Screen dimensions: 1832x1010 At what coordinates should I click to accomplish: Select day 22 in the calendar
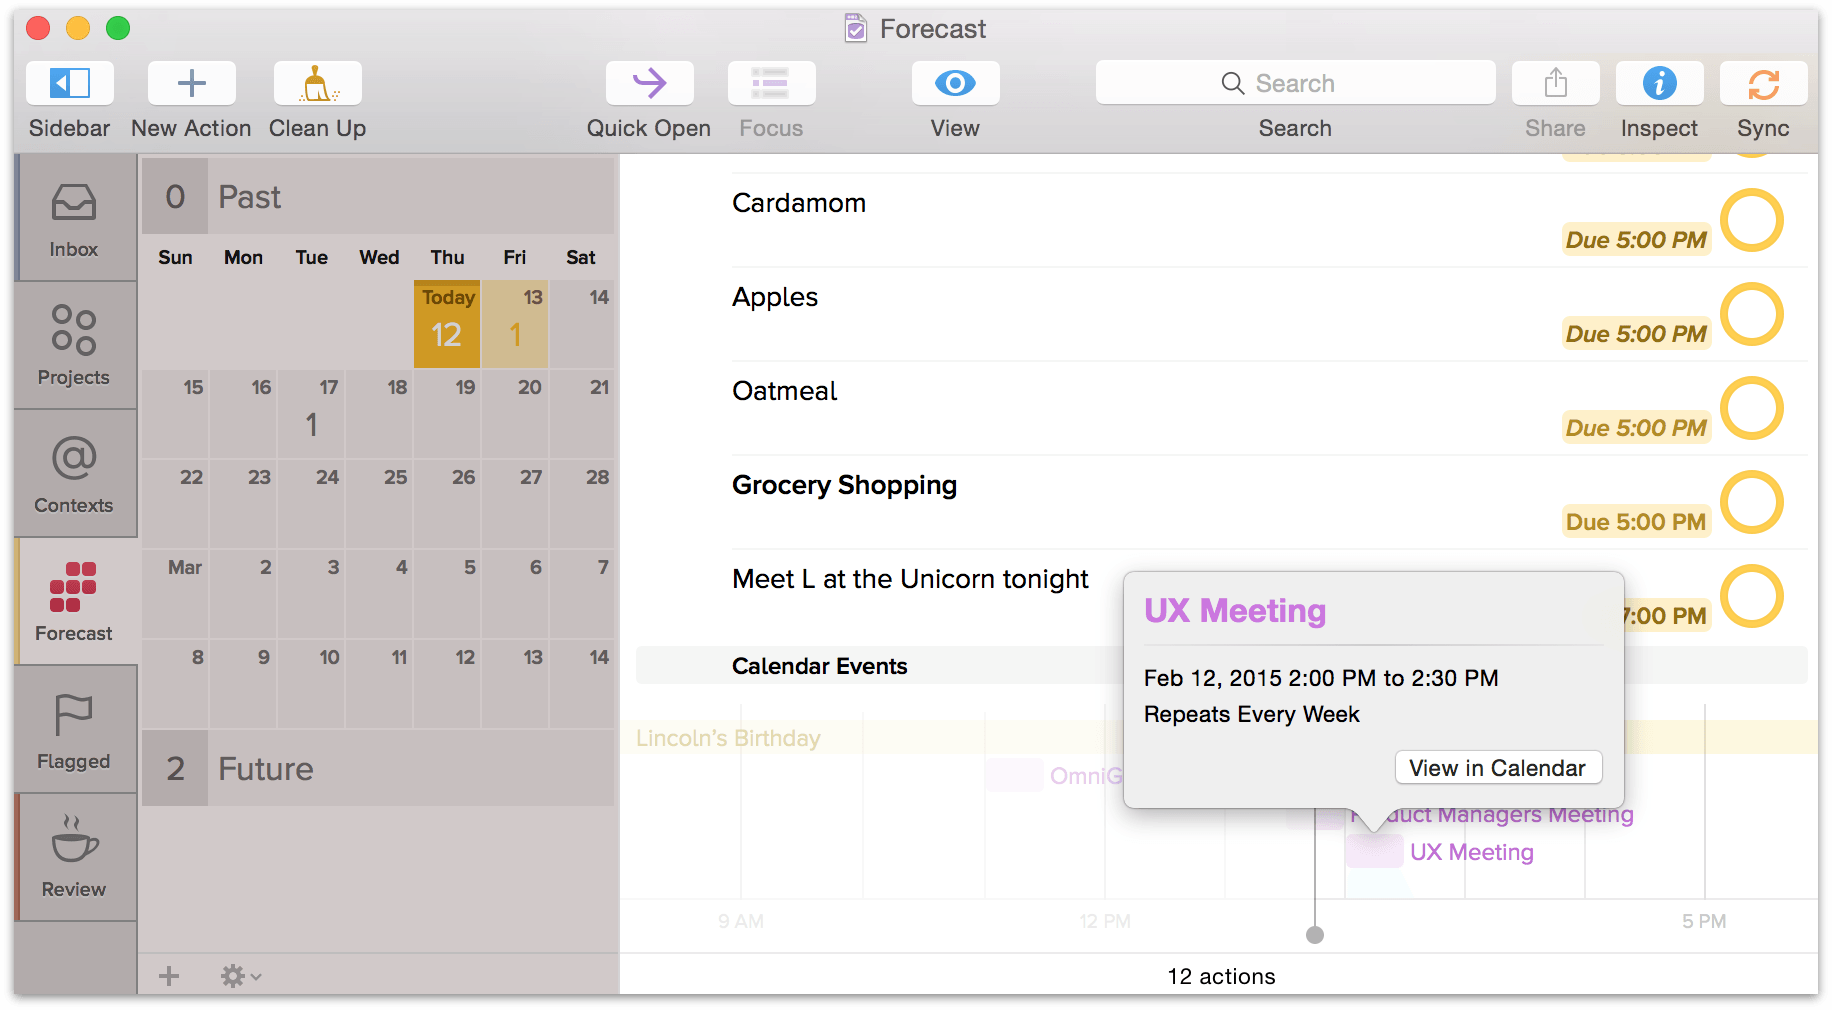point(175,504)
